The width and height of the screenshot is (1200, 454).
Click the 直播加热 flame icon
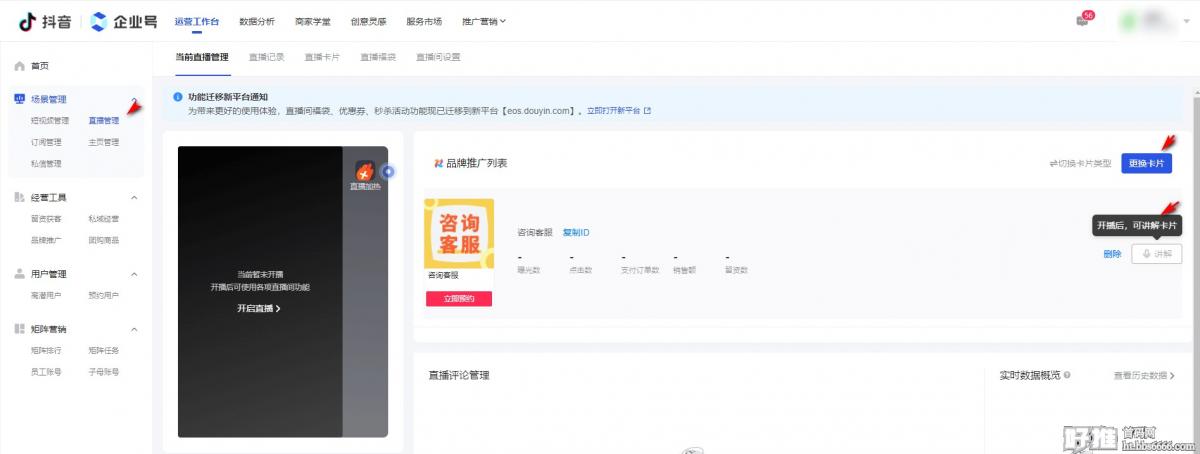pos(365,172)
